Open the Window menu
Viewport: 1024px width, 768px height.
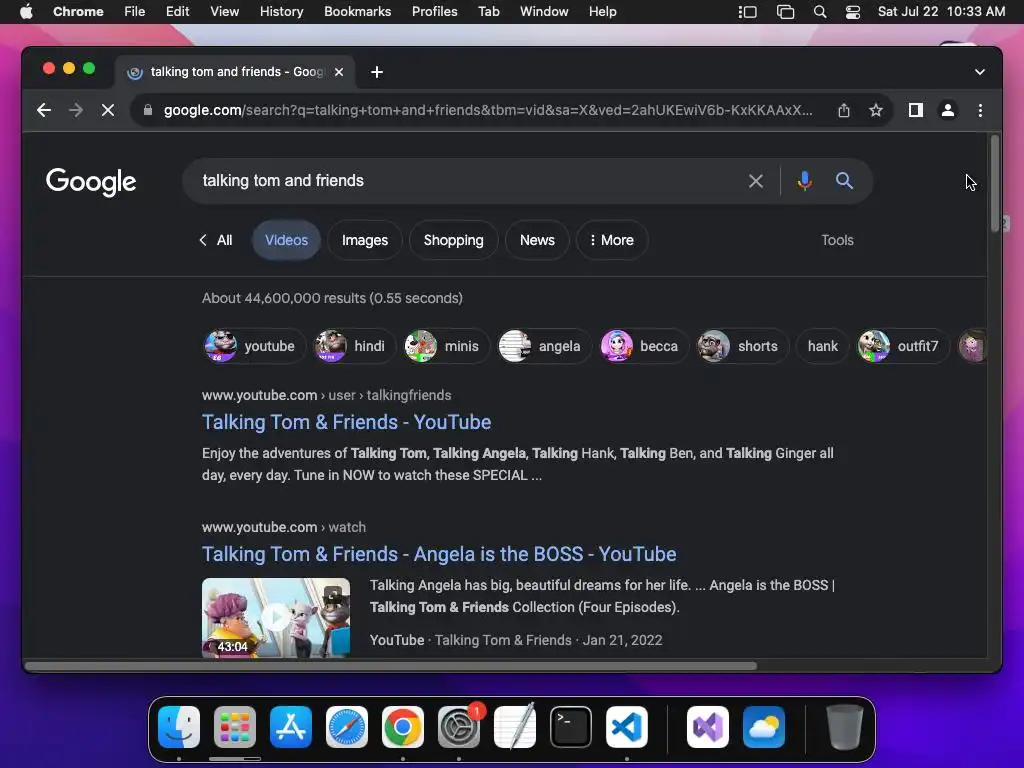[x=544, y=12]
